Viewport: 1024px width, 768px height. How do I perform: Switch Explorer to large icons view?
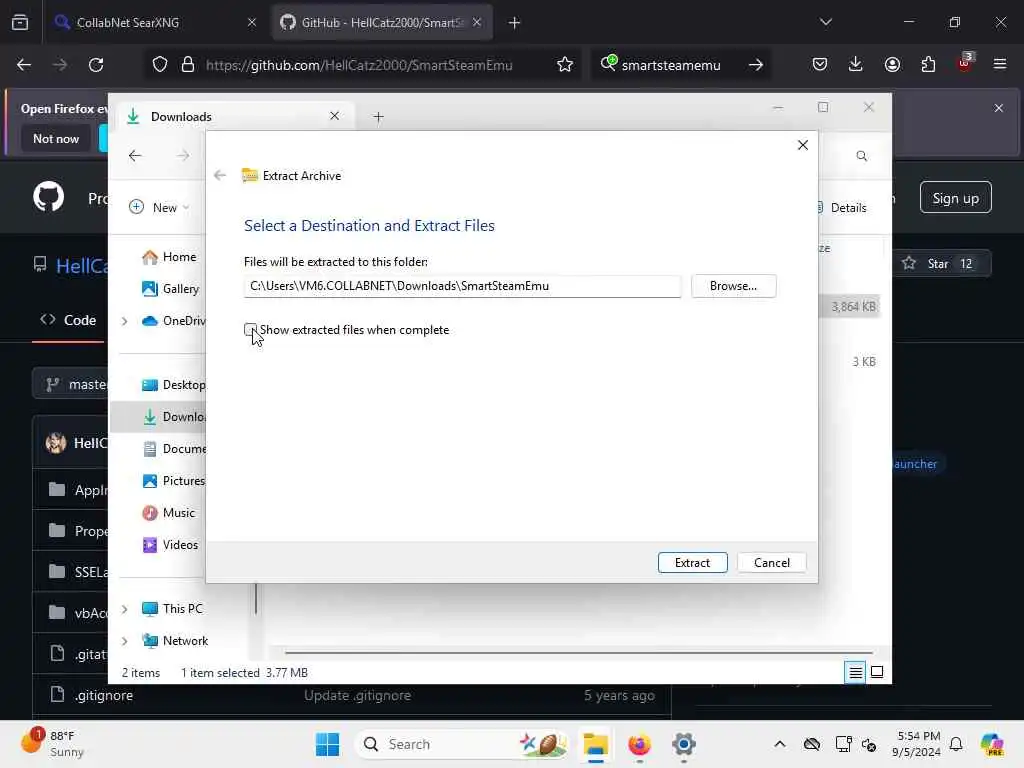pyautogui.click(x=877, y=672)
